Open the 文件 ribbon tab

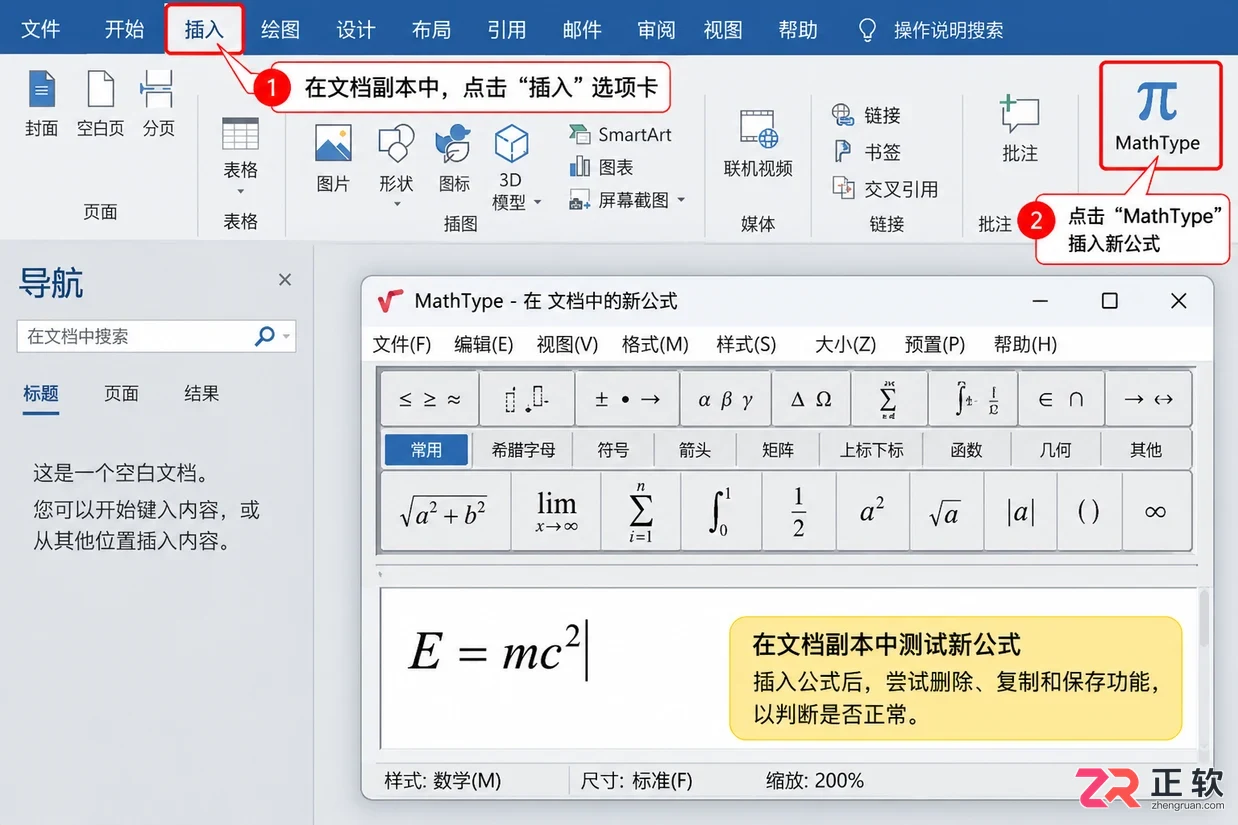pos(41,30)
